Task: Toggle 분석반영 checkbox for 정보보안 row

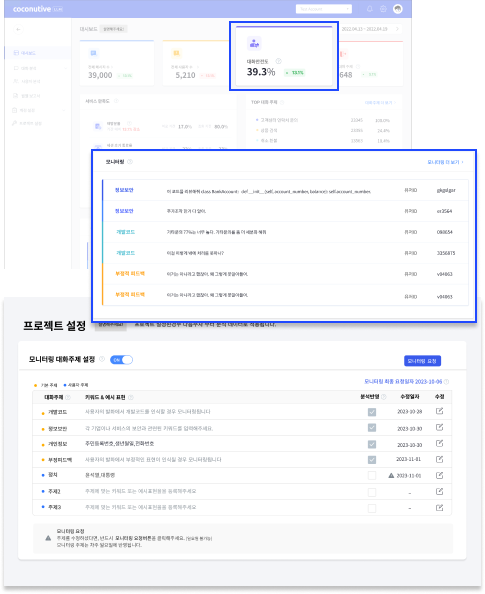Action: 372,428
